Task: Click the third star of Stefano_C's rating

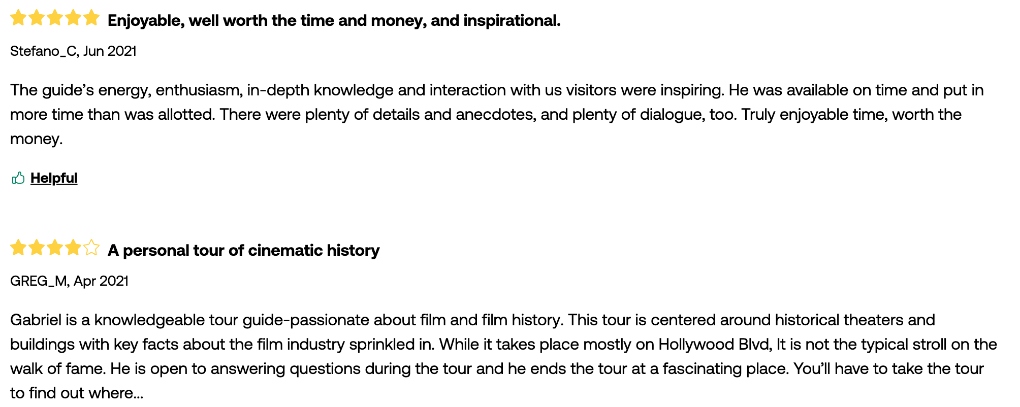Action: [55, 18]
